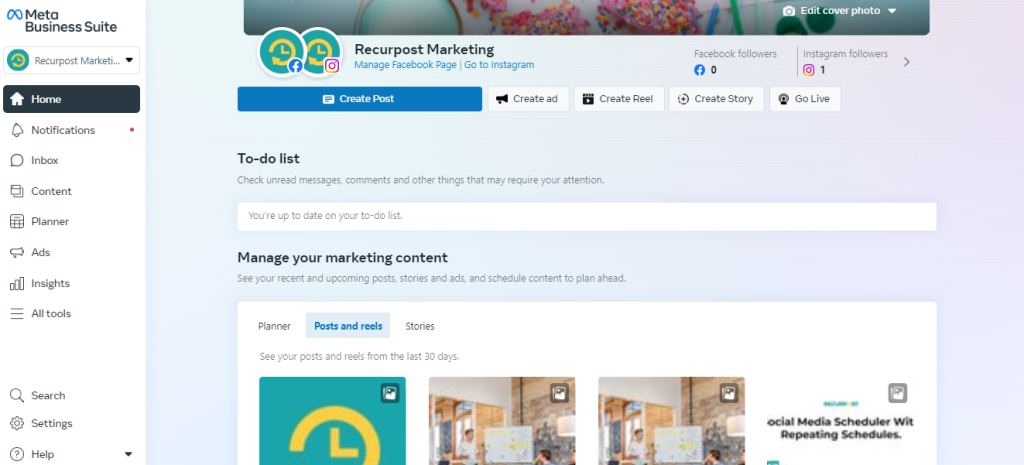Click the Manage your marketing content heading

click(343, 257)
